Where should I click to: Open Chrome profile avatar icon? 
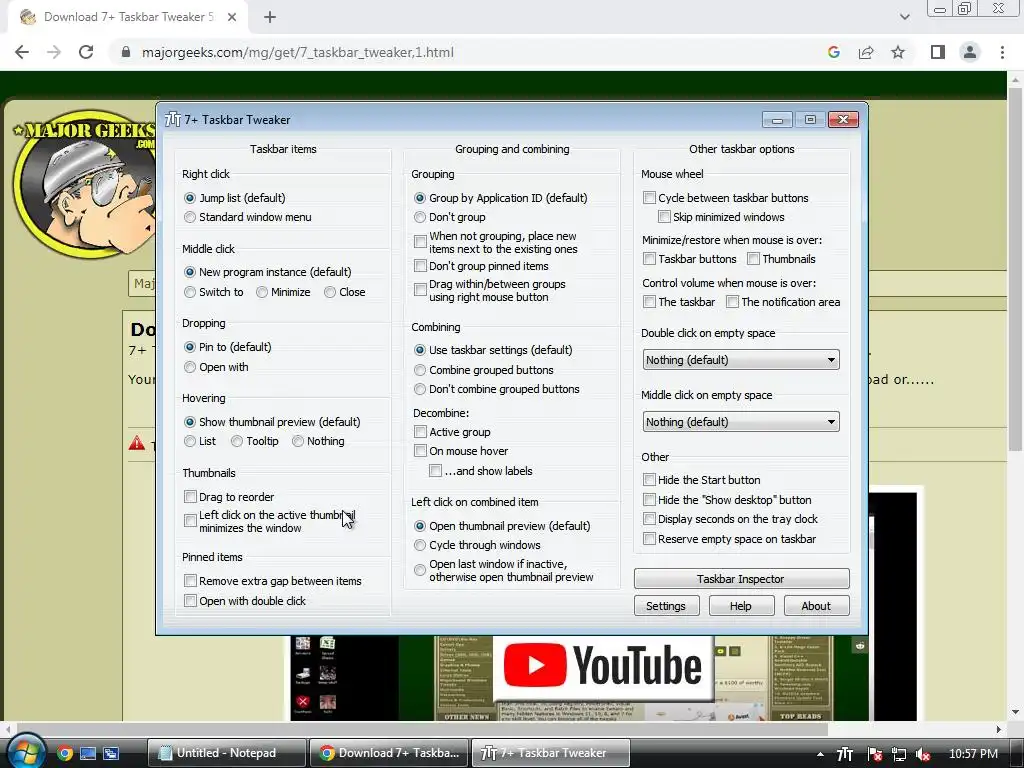(970, 52)
